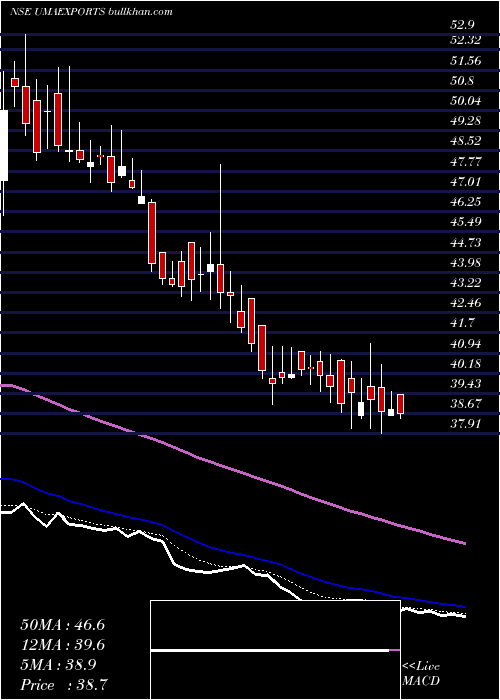
Task: Click the 46.25 price axis label
Action: click(465, 202)
